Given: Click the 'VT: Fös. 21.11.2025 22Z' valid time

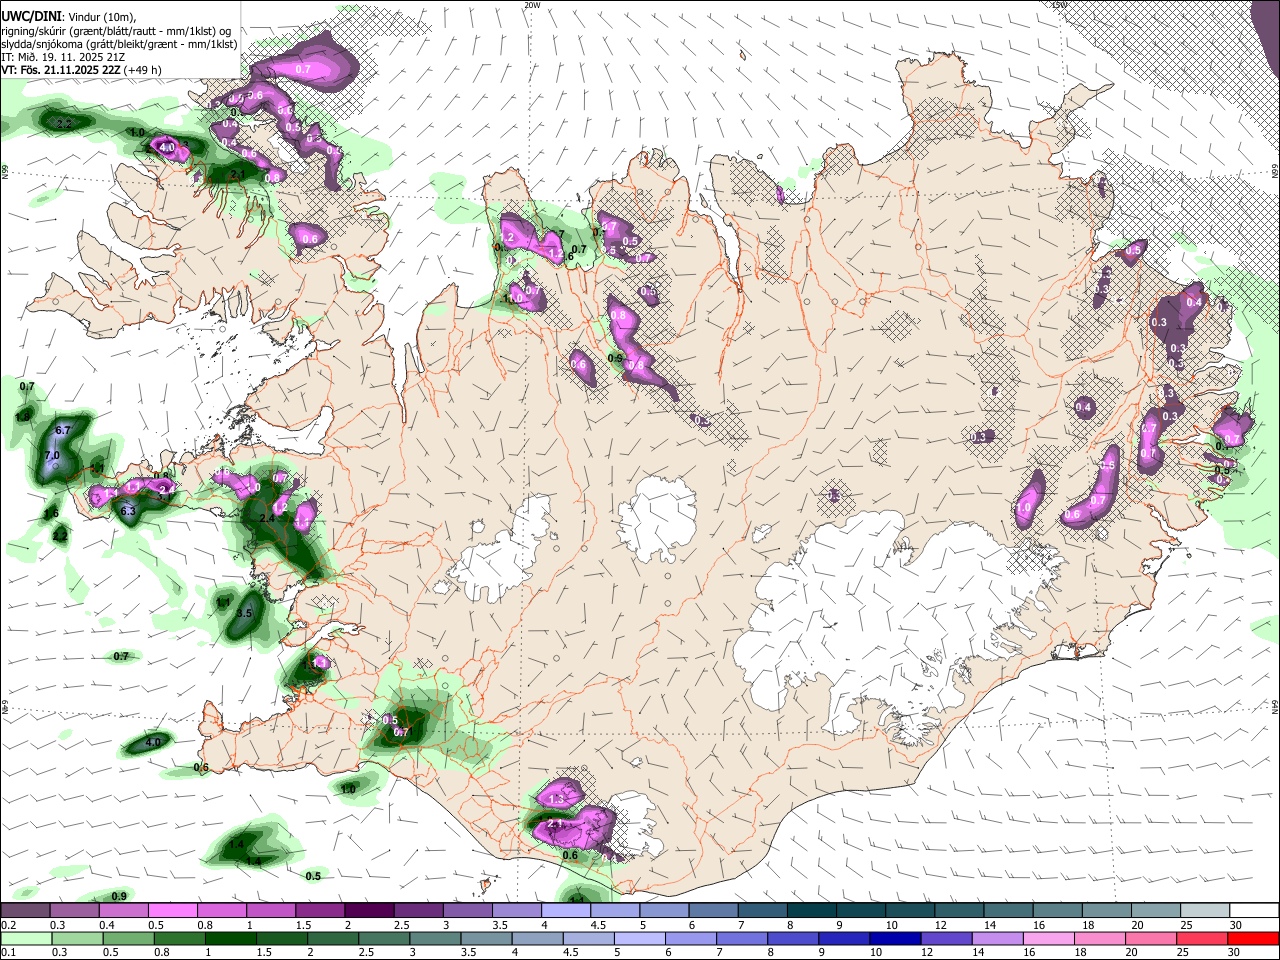Looking at the screenshot, I should 61,70.
